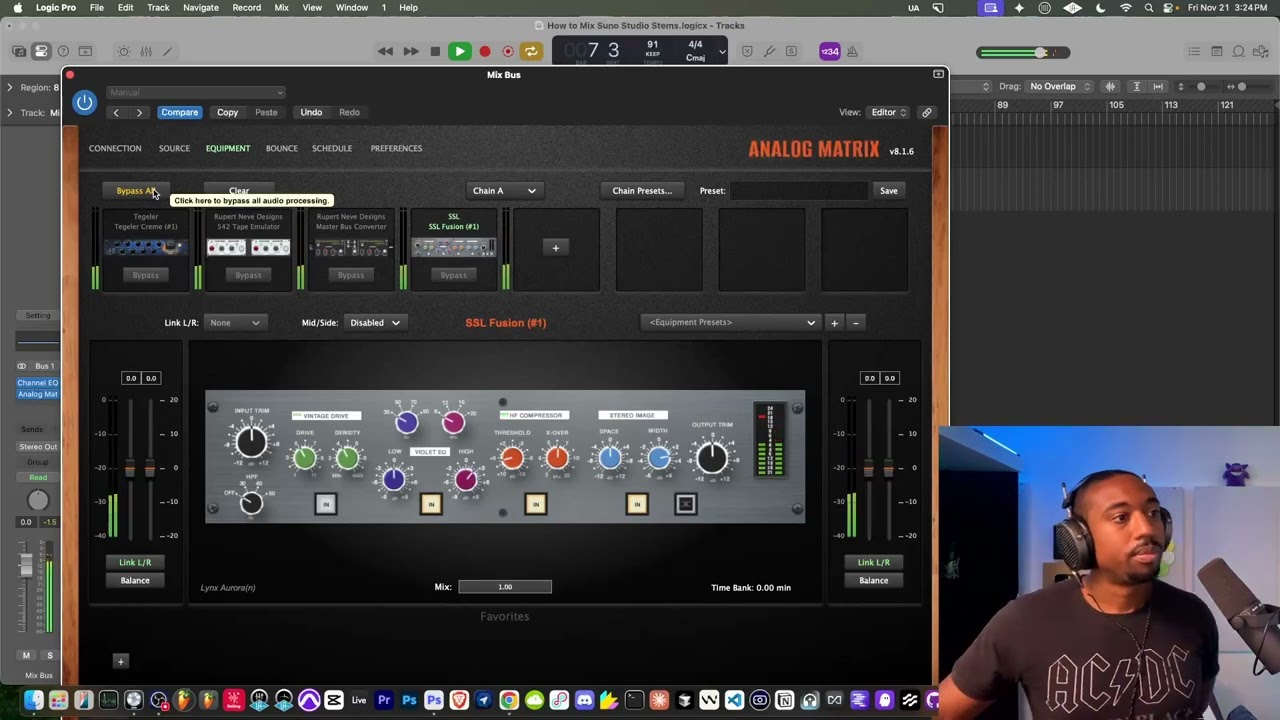
Task: Toggle the yellow Cycle button
Action: pos(531,51)
